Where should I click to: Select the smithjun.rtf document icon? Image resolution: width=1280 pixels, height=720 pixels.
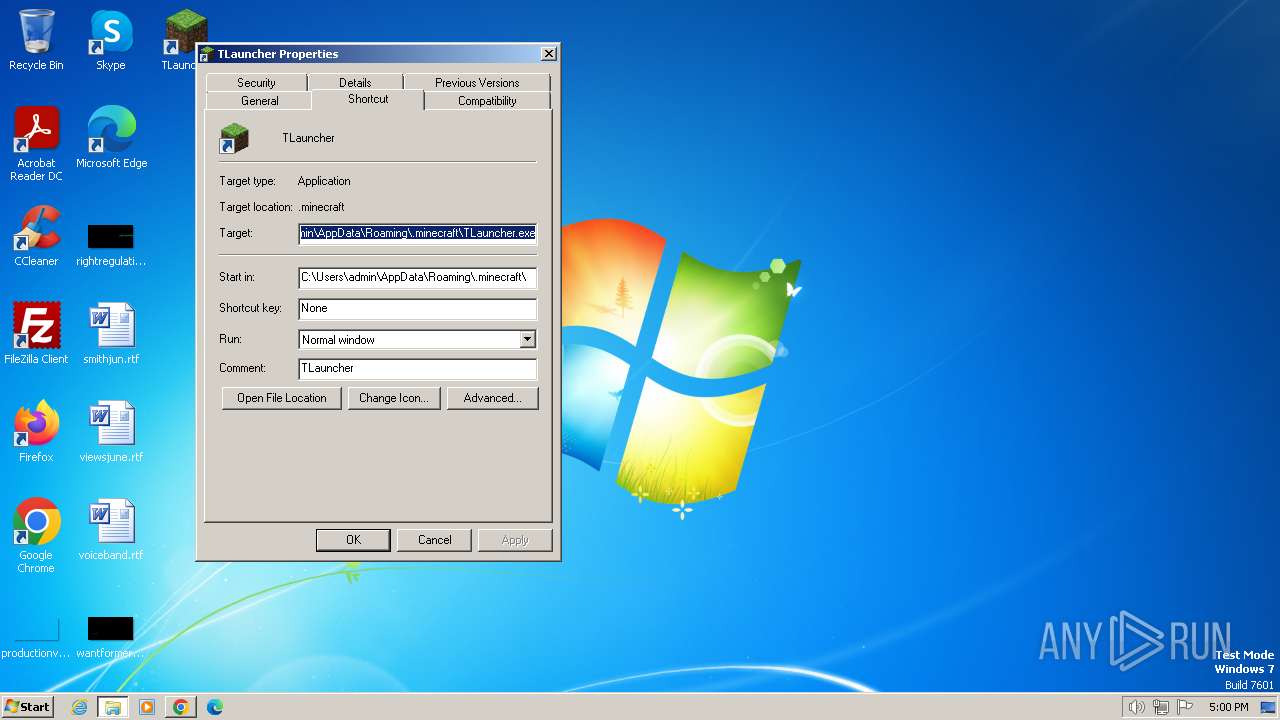[111, 334]
